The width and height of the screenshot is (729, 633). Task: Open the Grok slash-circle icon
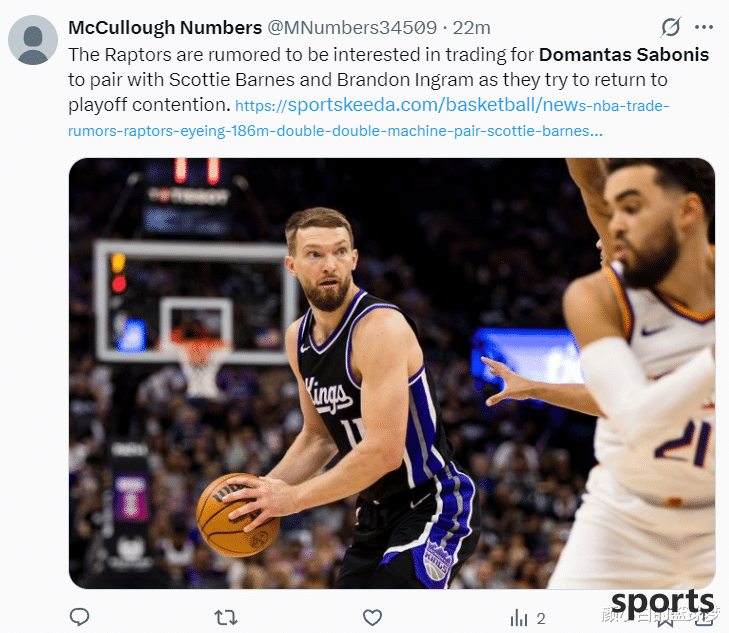click(x=670, y=27)
